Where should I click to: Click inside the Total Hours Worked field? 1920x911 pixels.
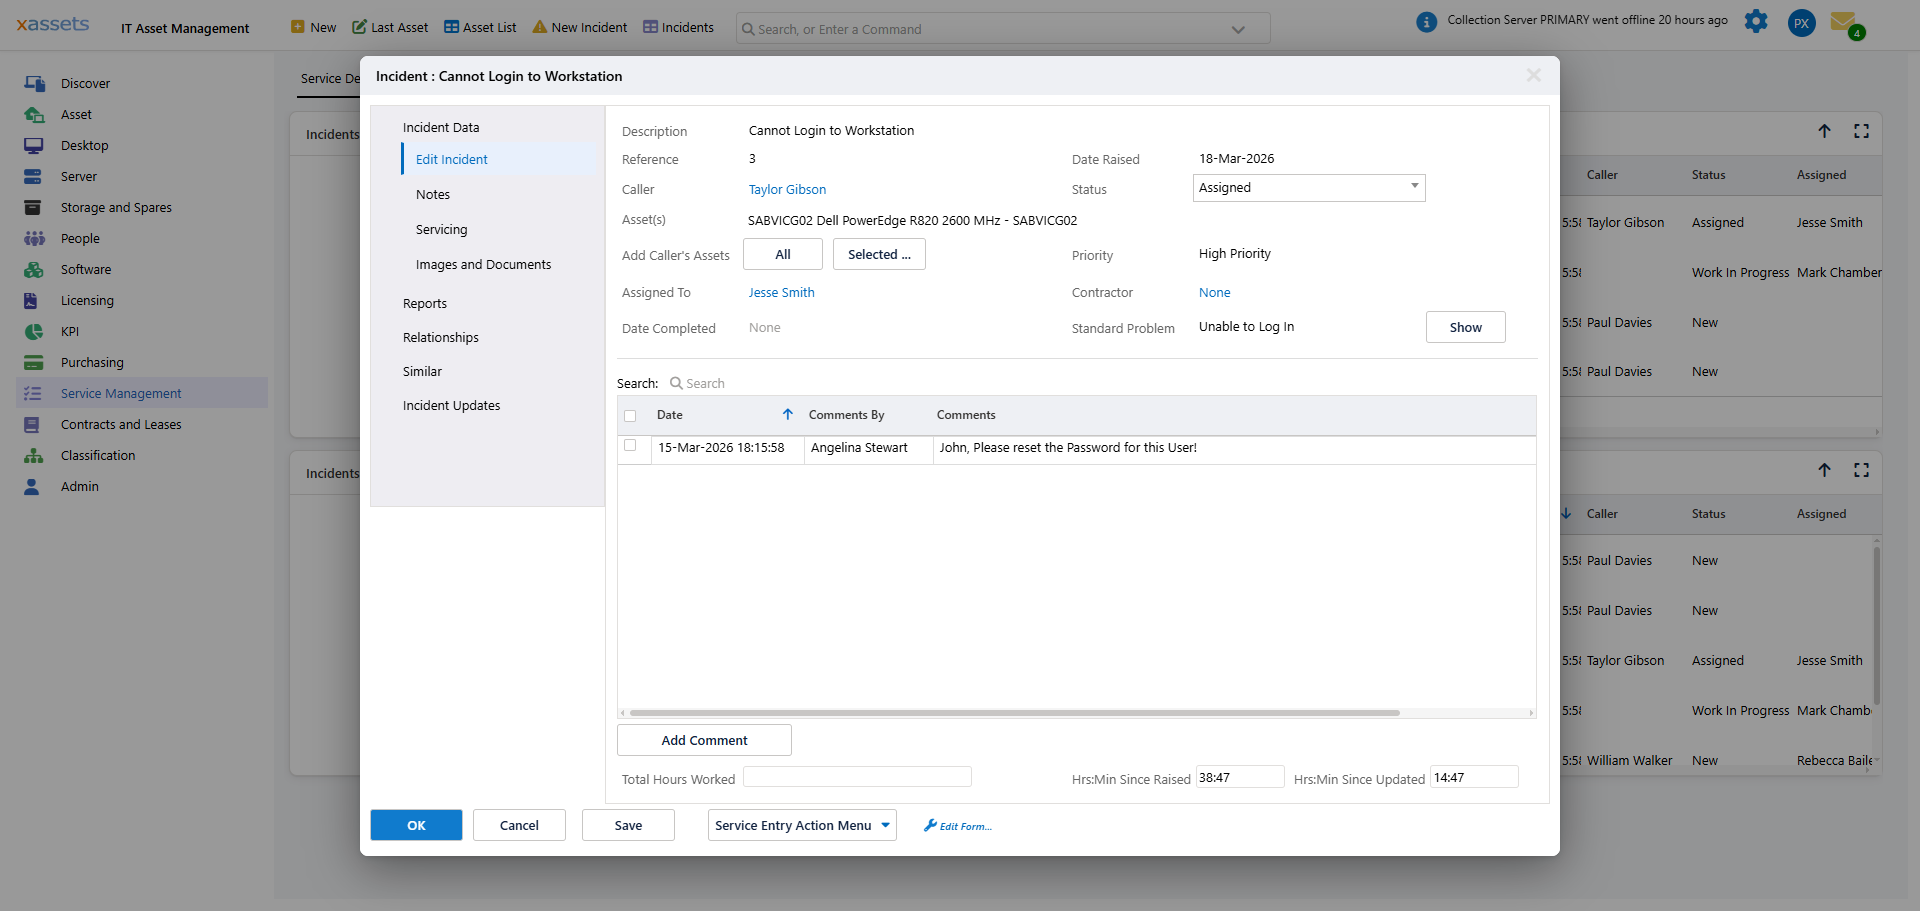coord(857,776)
